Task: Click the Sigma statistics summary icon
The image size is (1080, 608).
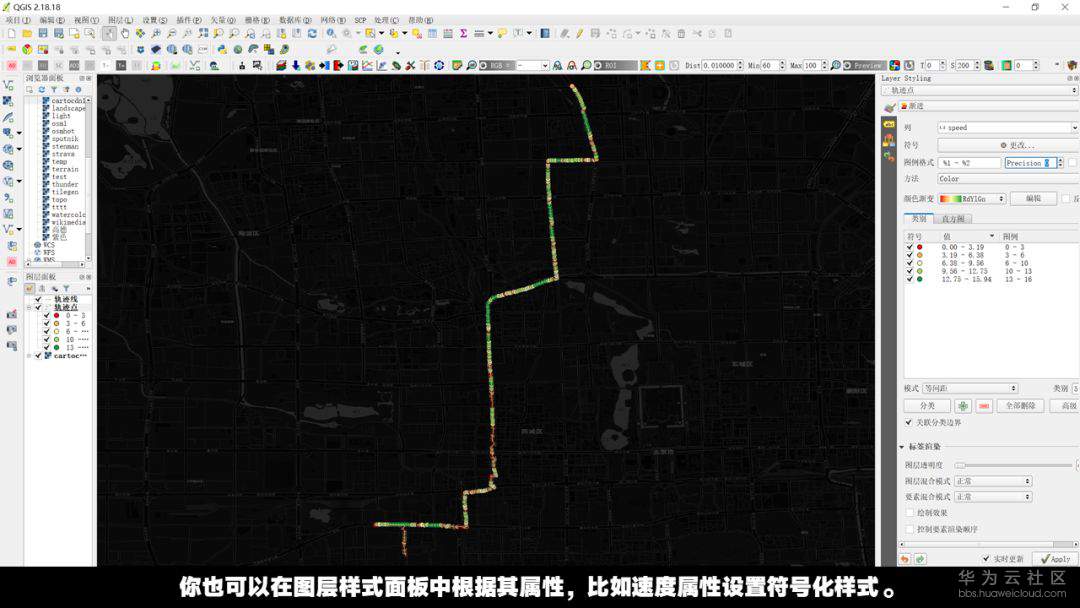Action: point(464,33)
